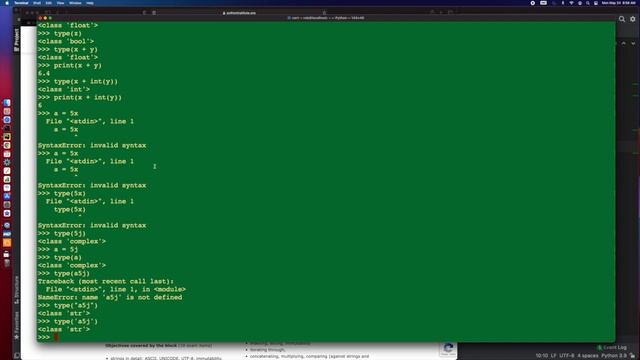The image size is (640, 360).
Task: Open the App Store icon in dock
Action: (7, 196)
